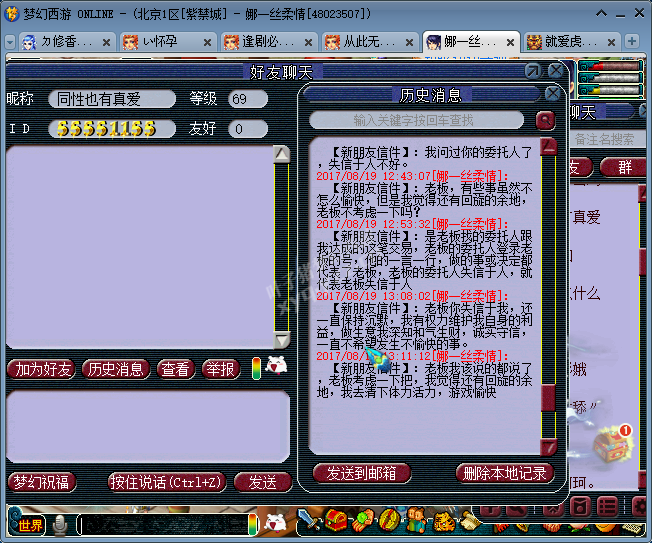The height and width of the screenshot is (543, 652).
Task: Click 发送到邮箱 send to mailbox
Action: pos(362,473)
